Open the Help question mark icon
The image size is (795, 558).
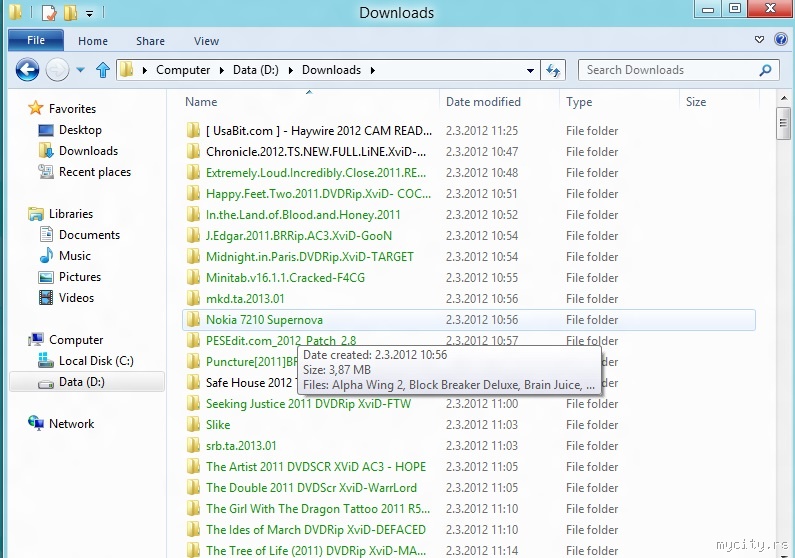coord(779,40)
